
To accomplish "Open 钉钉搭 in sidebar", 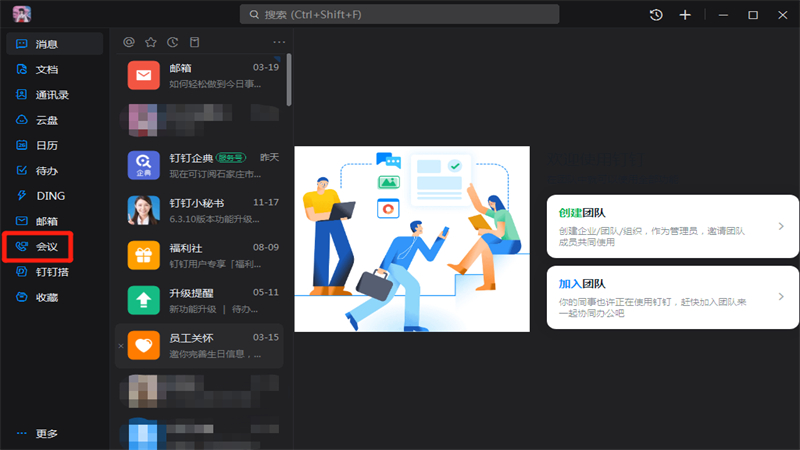I will tap(54, 272).
